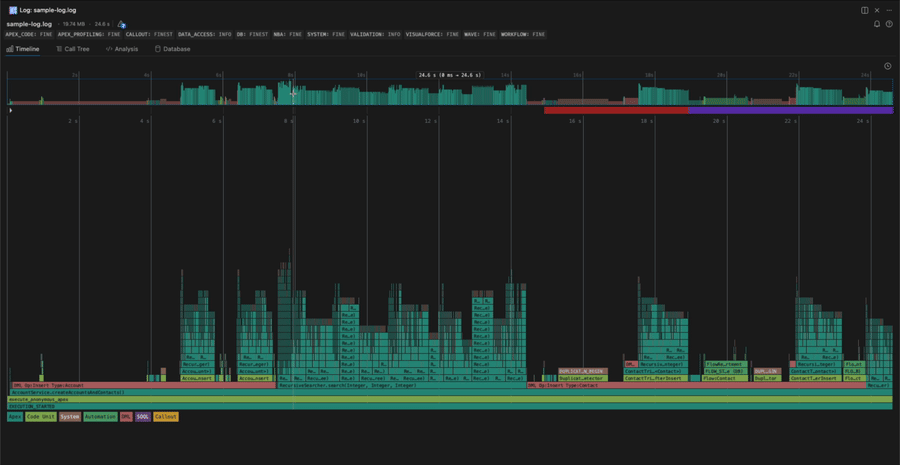This screenshot has width=900, height=465.
Task: Click the APEX_PROFILING: FINE log level badge
Action: 89,34
